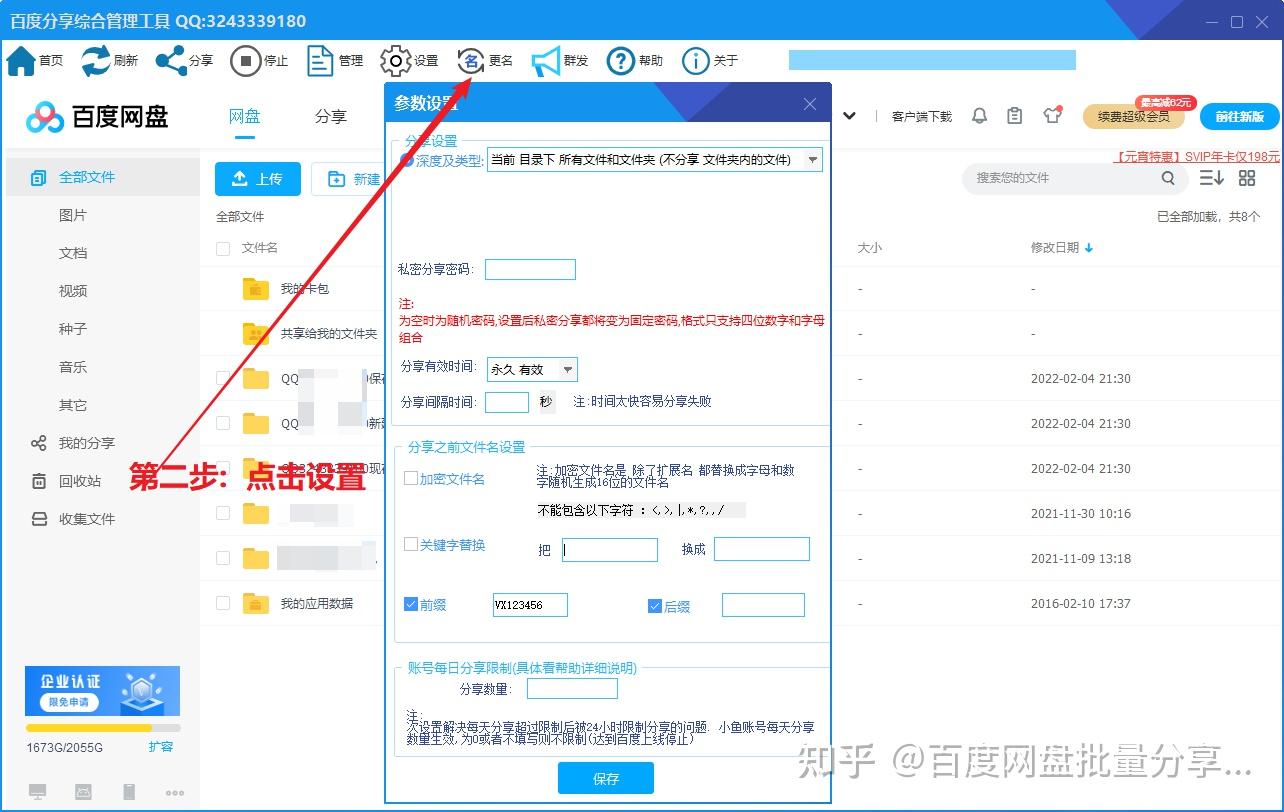Click the 更名 rename toolbar icon

(470, 61)
